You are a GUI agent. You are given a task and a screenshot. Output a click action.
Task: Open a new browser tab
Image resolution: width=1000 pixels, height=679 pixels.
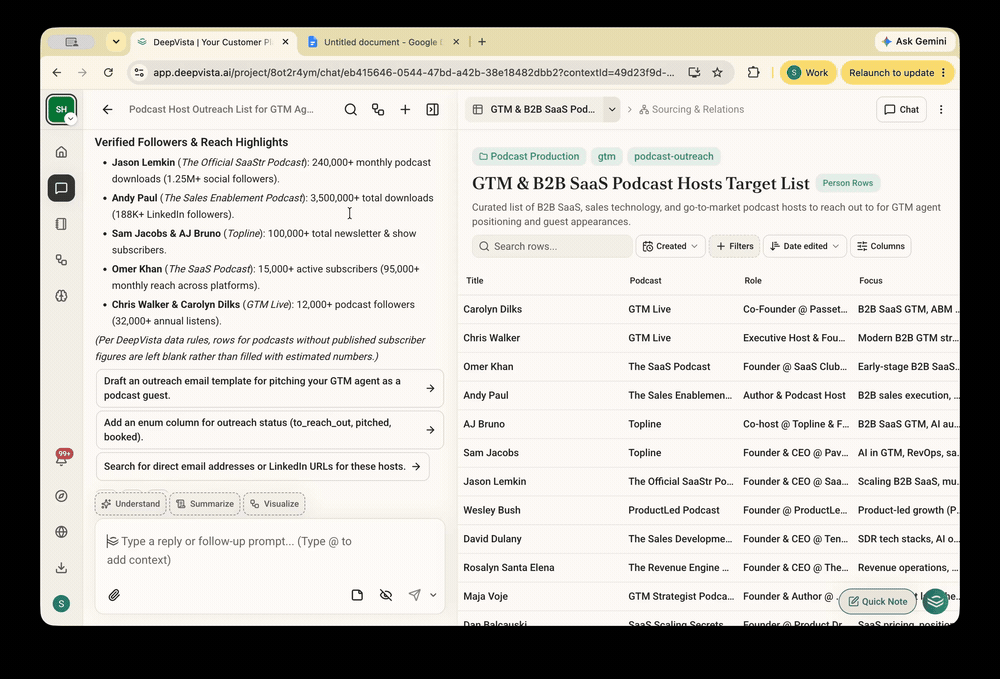[482, 42]
